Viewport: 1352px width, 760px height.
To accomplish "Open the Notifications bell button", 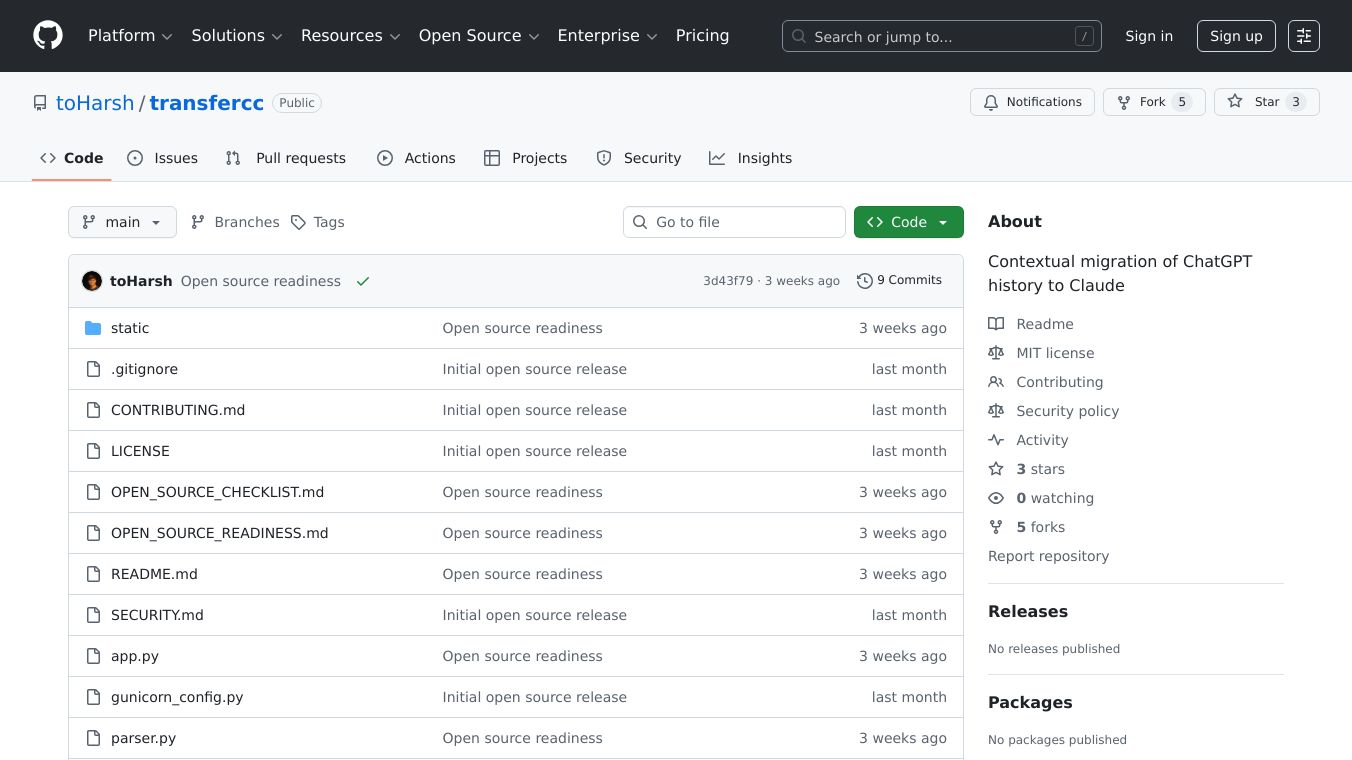I will pyautogui.click(x=1032, y=102).
